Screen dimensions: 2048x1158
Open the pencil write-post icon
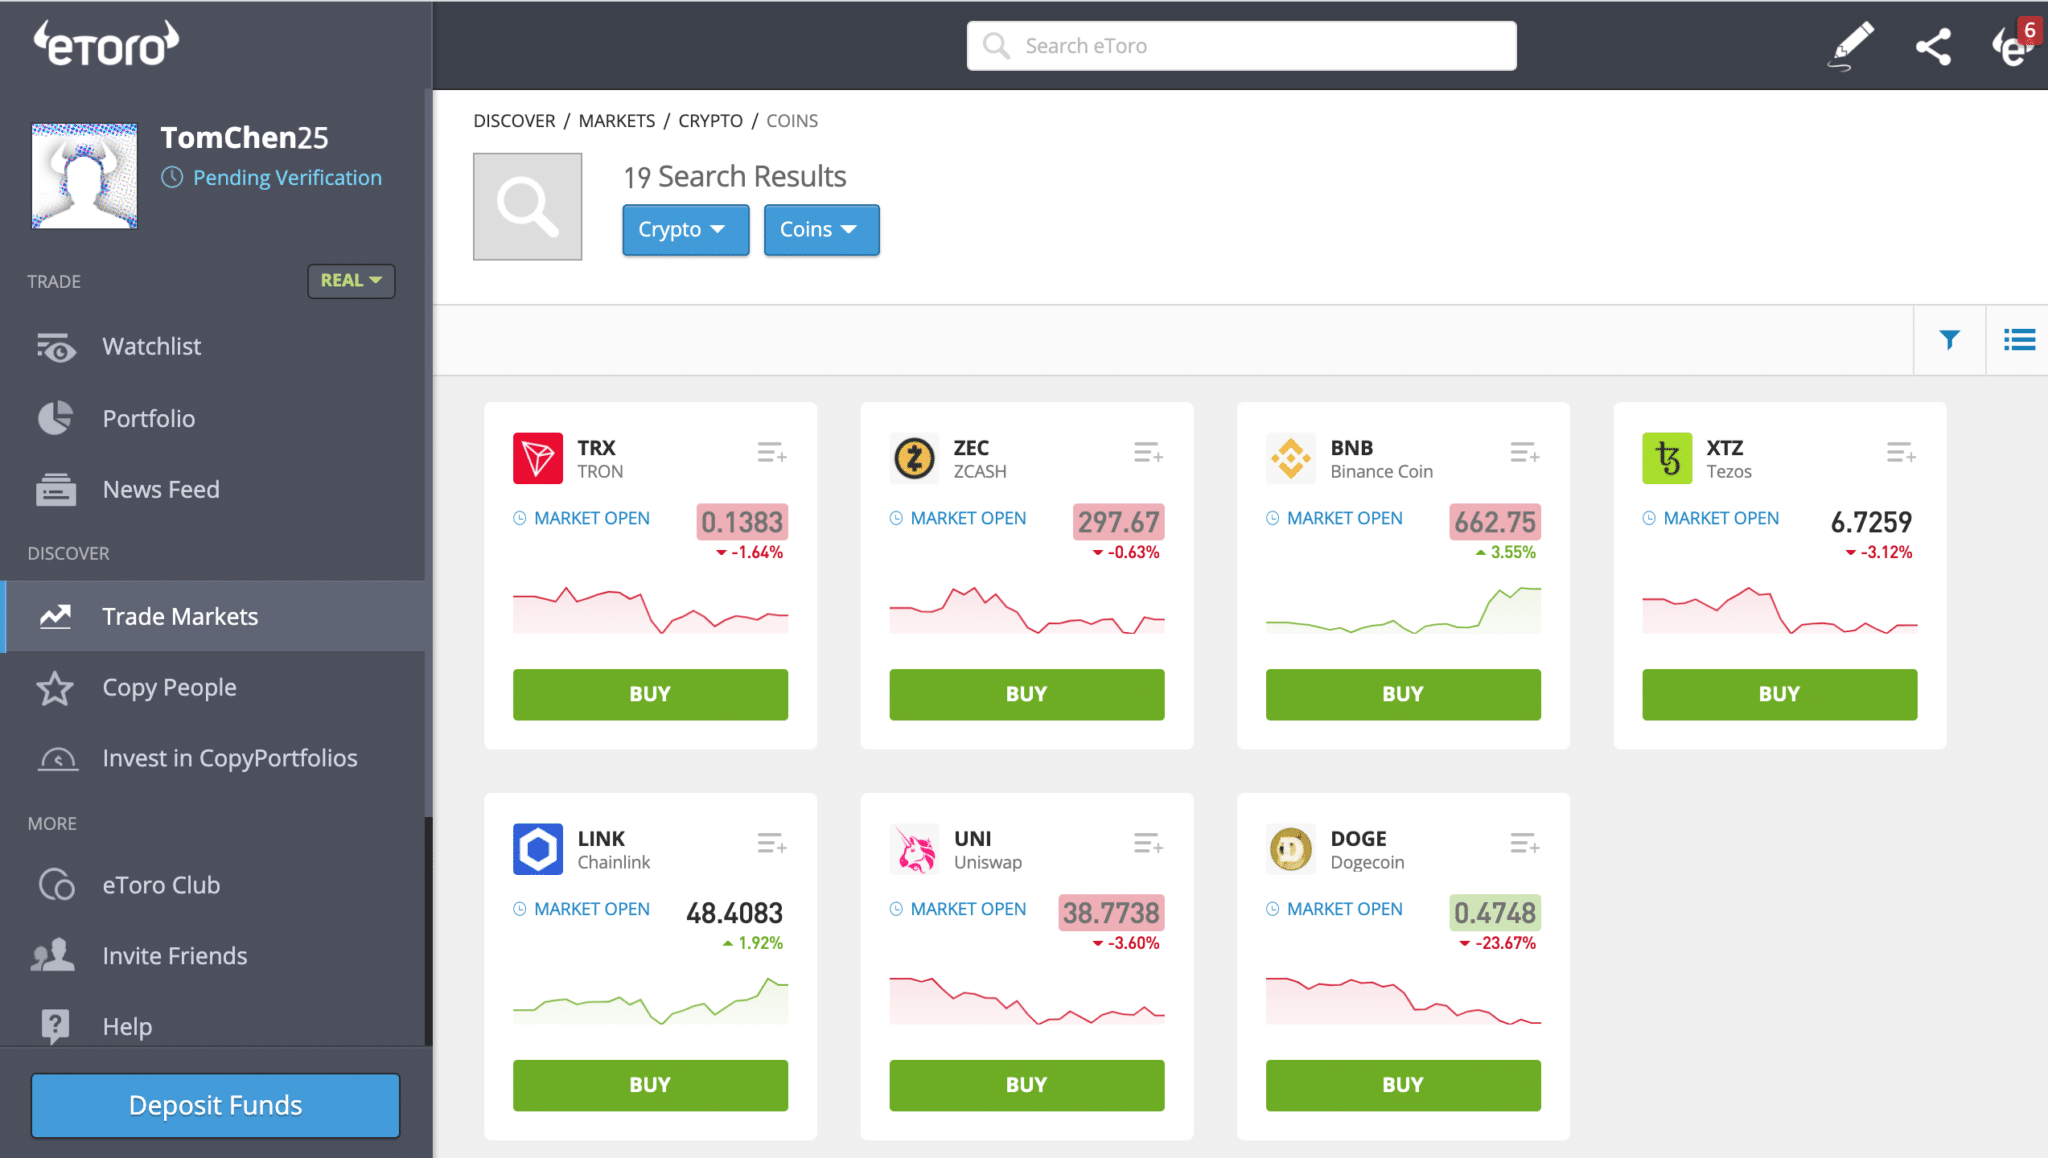1850,46
